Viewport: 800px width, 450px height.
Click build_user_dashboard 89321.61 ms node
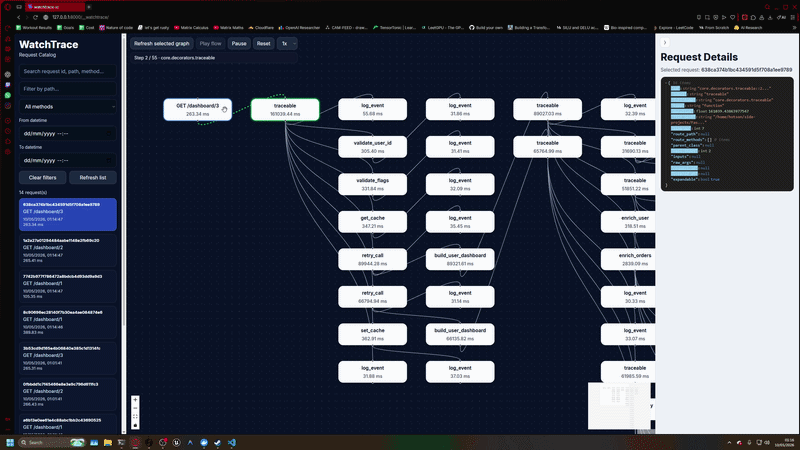pyautogui.click(x=460, y=259)
